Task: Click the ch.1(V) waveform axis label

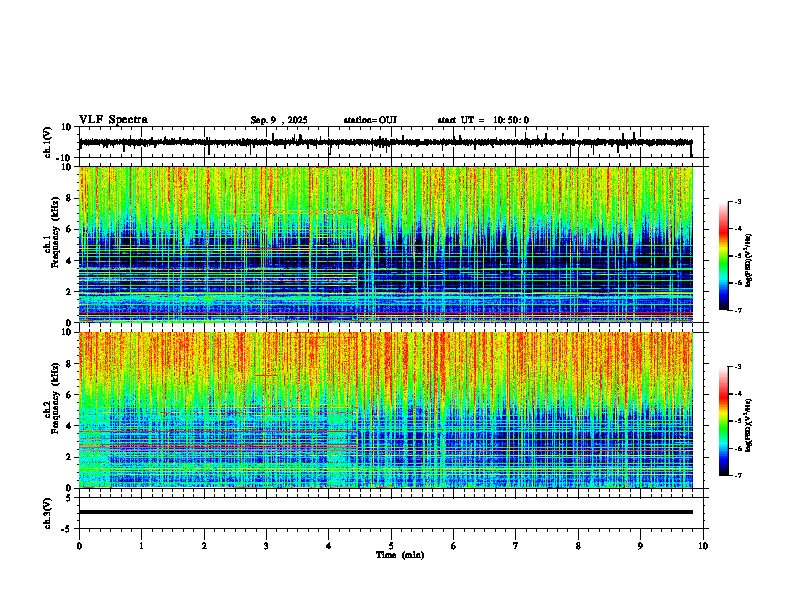Action: click(x=48, y=142)
